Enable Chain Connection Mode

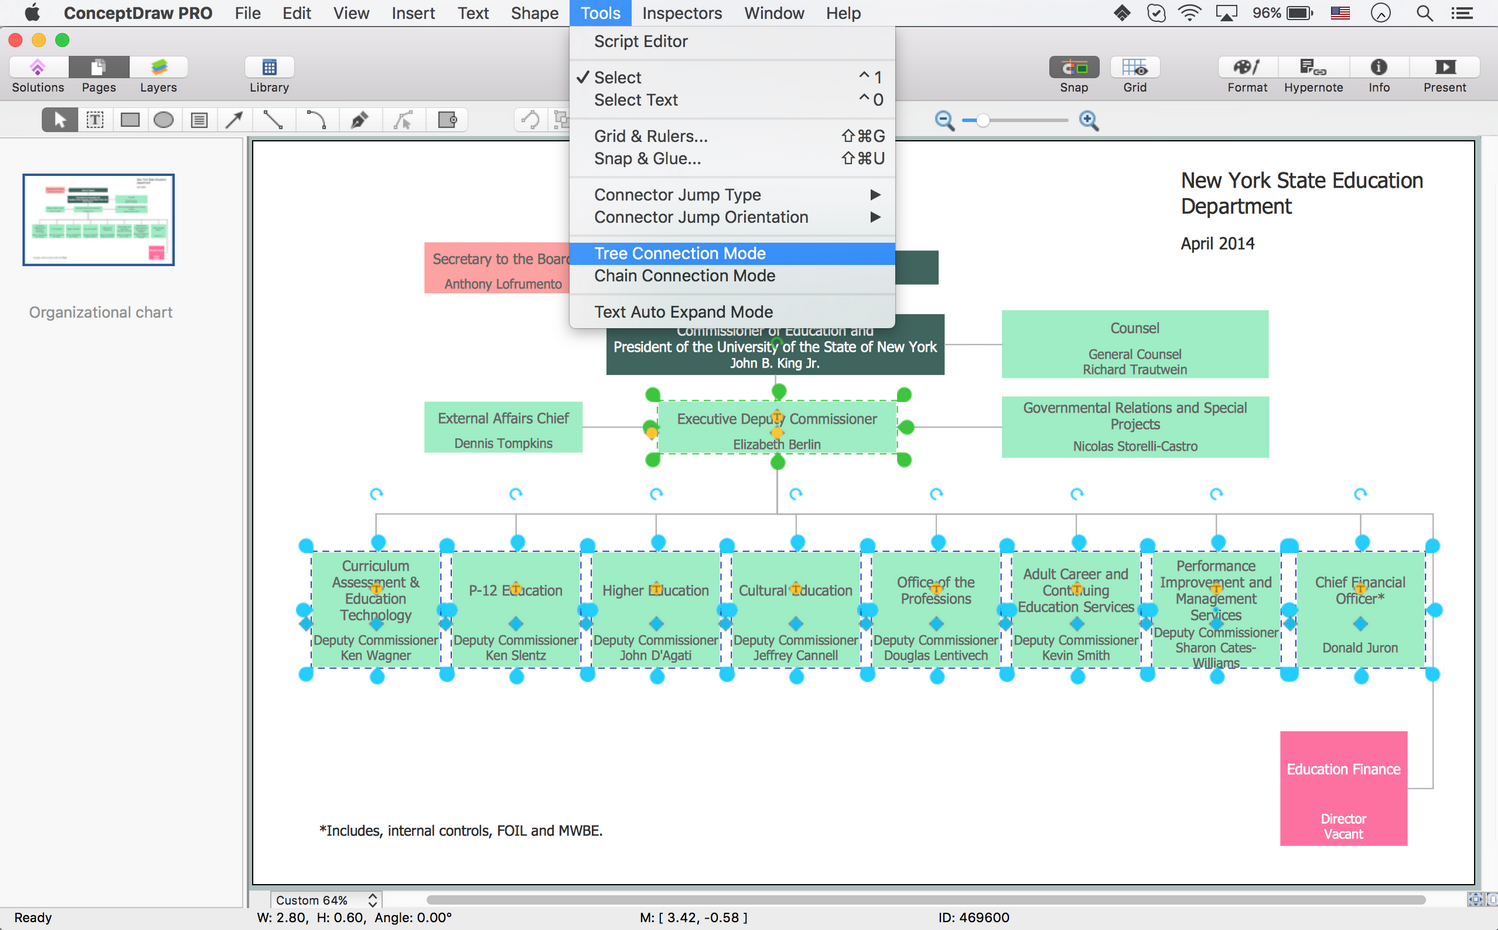[x=732, y=276]
